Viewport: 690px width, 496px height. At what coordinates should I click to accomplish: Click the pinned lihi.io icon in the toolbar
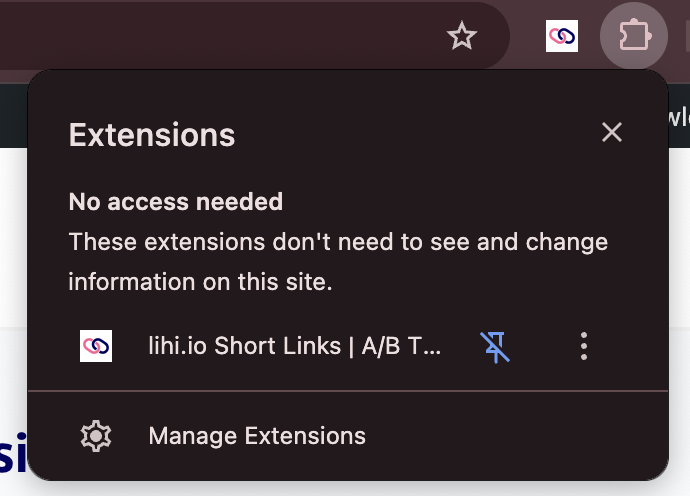[562, 37]
